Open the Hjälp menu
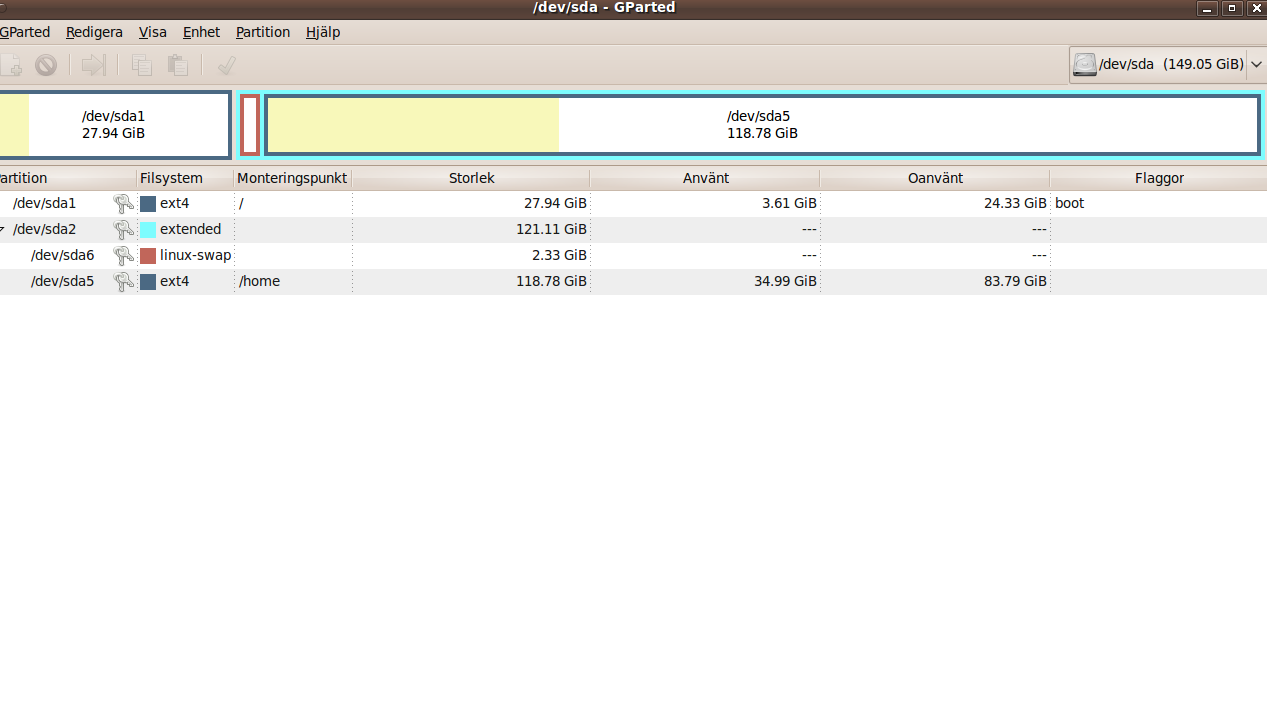 pos(323,32)
